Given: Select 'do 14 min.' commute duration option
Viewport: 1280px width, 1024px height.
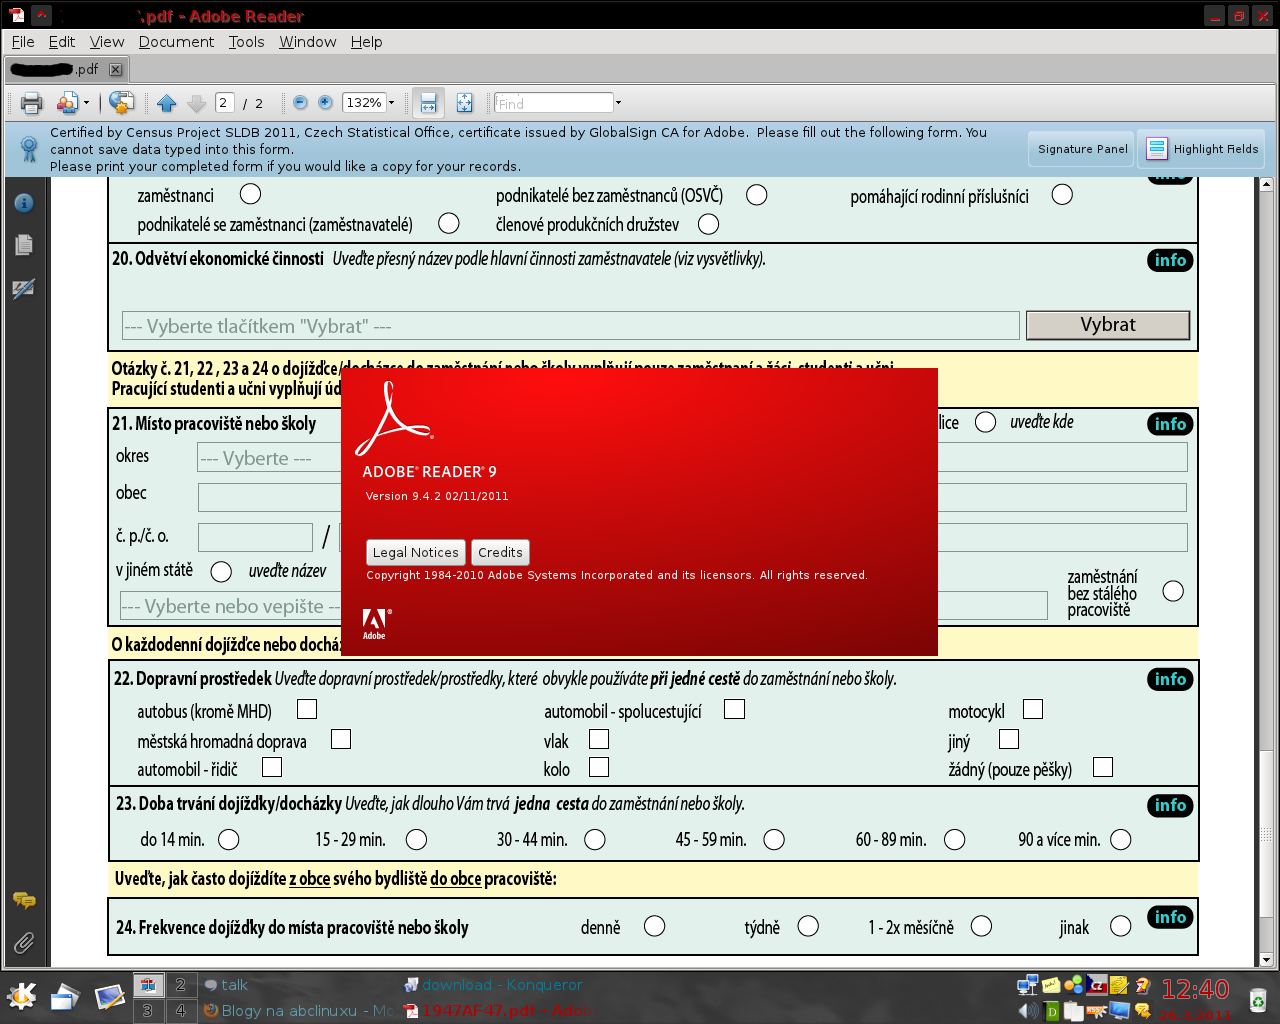Looking at the screenshot, I should coord(229,839).
